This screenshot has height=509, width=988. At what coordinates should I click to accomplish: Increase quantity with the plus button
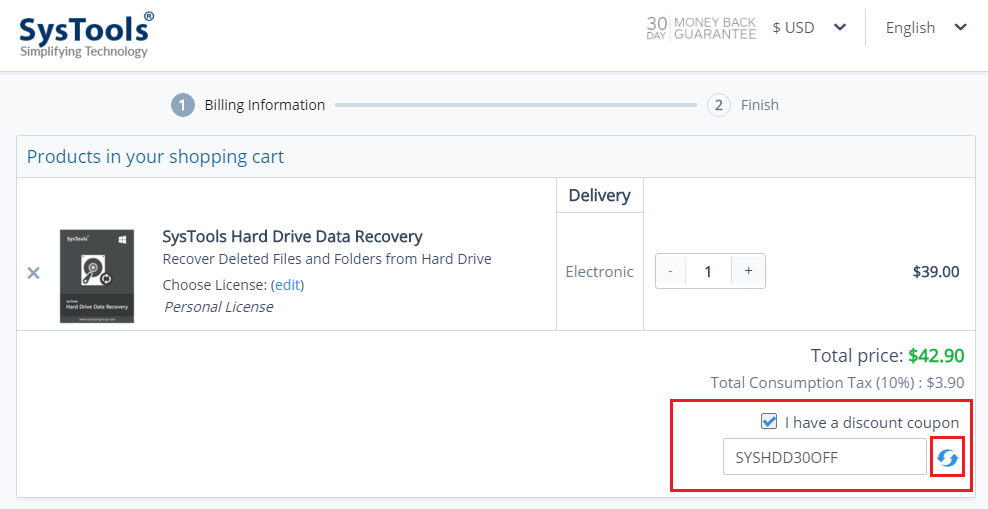click(749, 271)
